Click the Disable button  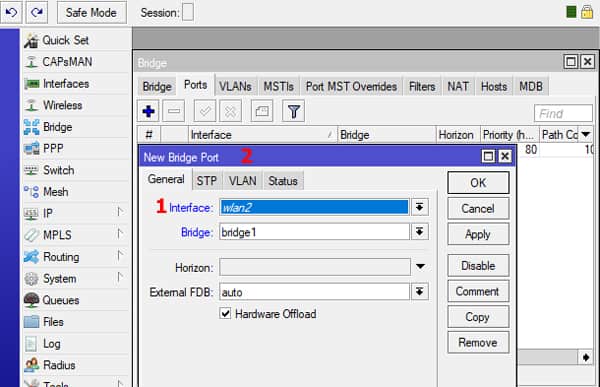click(x=478, y=265)
